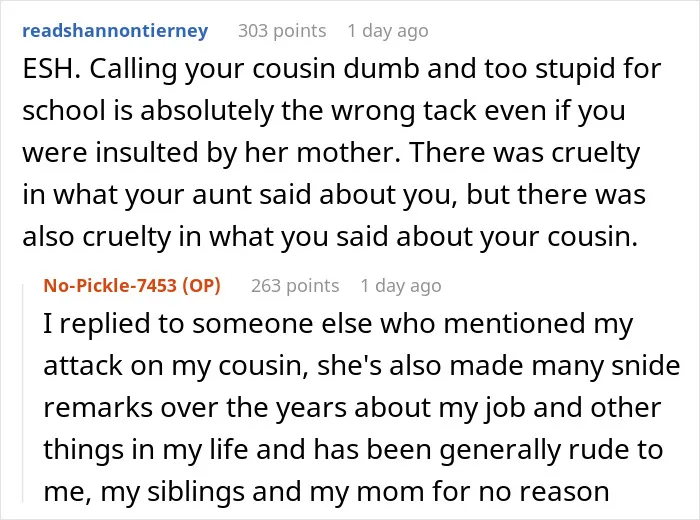Click the '(OP)' tag beside No-Pickle-7453
The width and height of the screenshot is (700, 520).
[x=201, y=286]
